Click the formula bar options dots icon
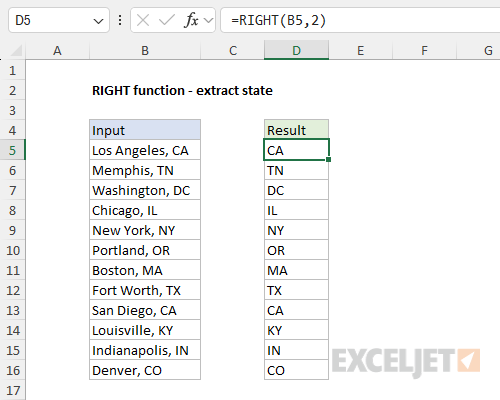Screen dimensions: 500x400 [x=120, y=20]
